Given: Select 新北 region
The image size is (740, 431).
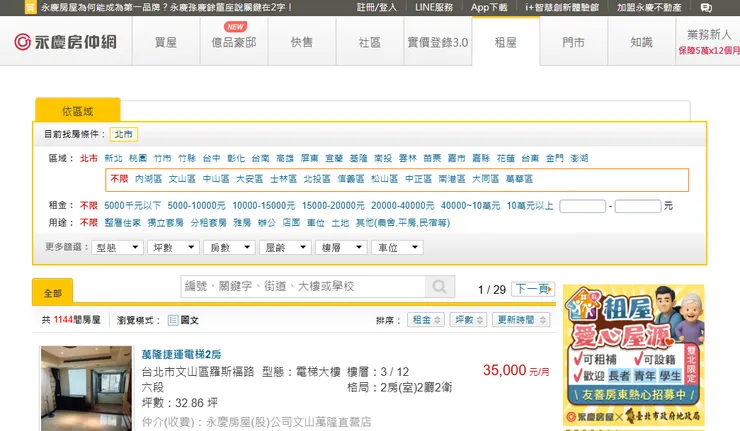Looking at the screenshot, I should [x=113, y=158].
